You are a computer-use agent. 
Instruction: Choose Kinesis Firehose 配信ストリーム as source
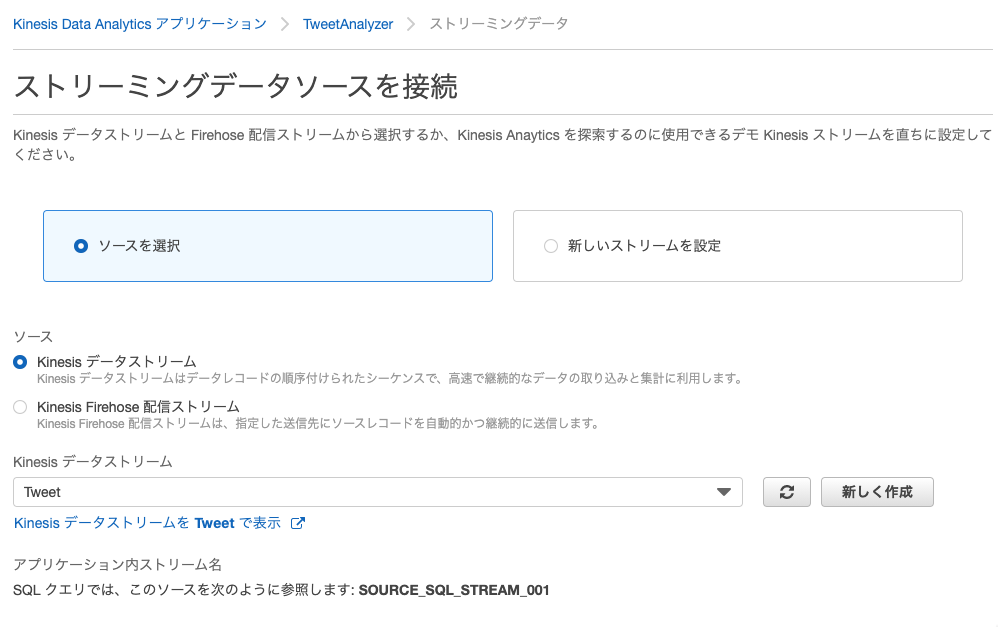point(20,407)
